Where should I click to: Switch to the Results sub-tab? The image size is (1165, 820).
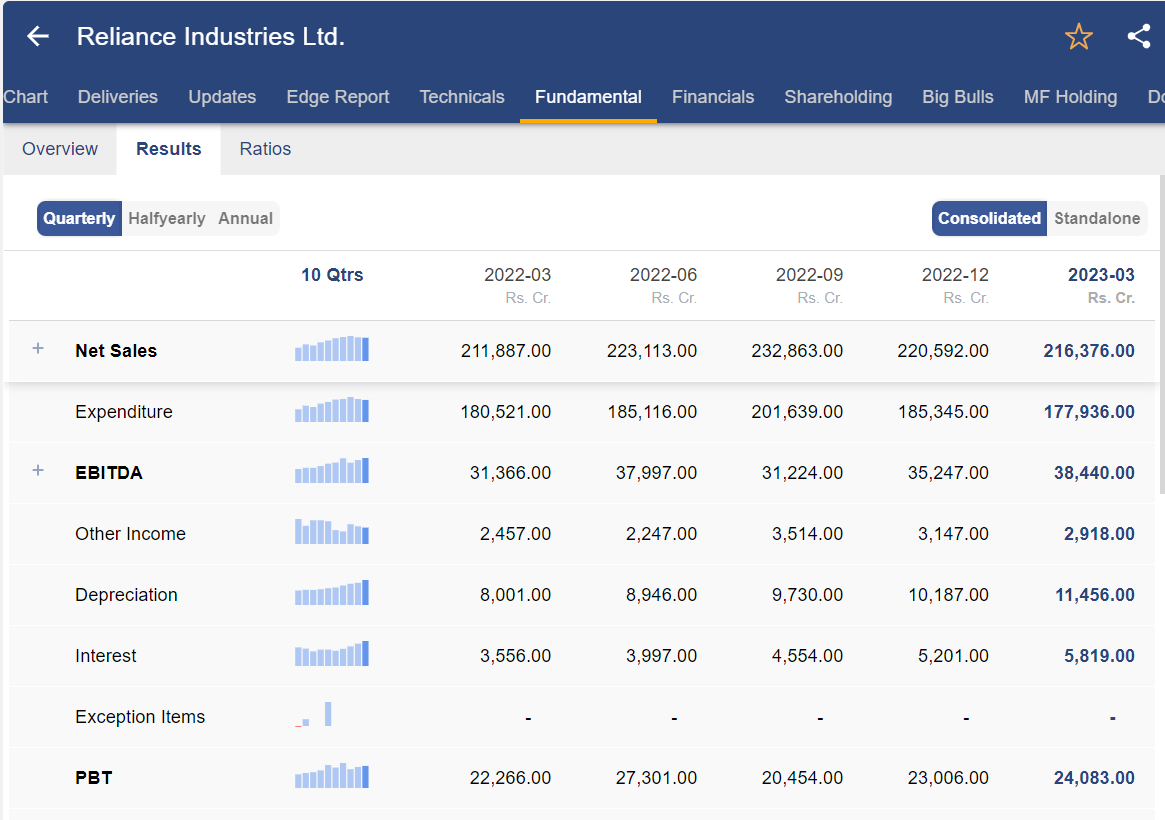click(169, 149)
